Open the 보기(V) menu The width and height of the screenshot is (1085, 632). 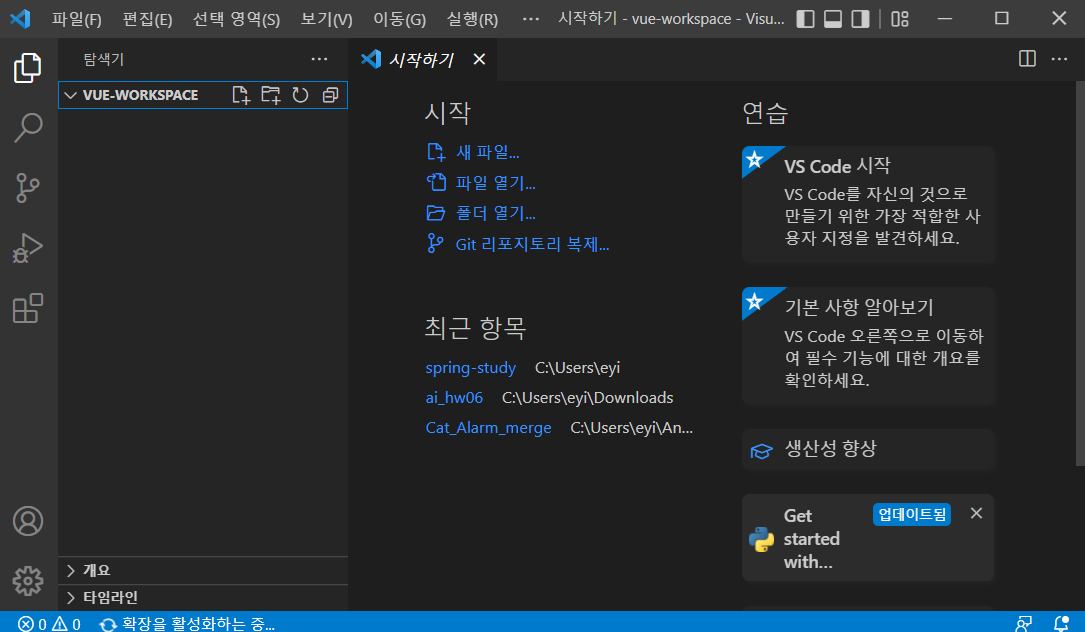coord(326,19)
